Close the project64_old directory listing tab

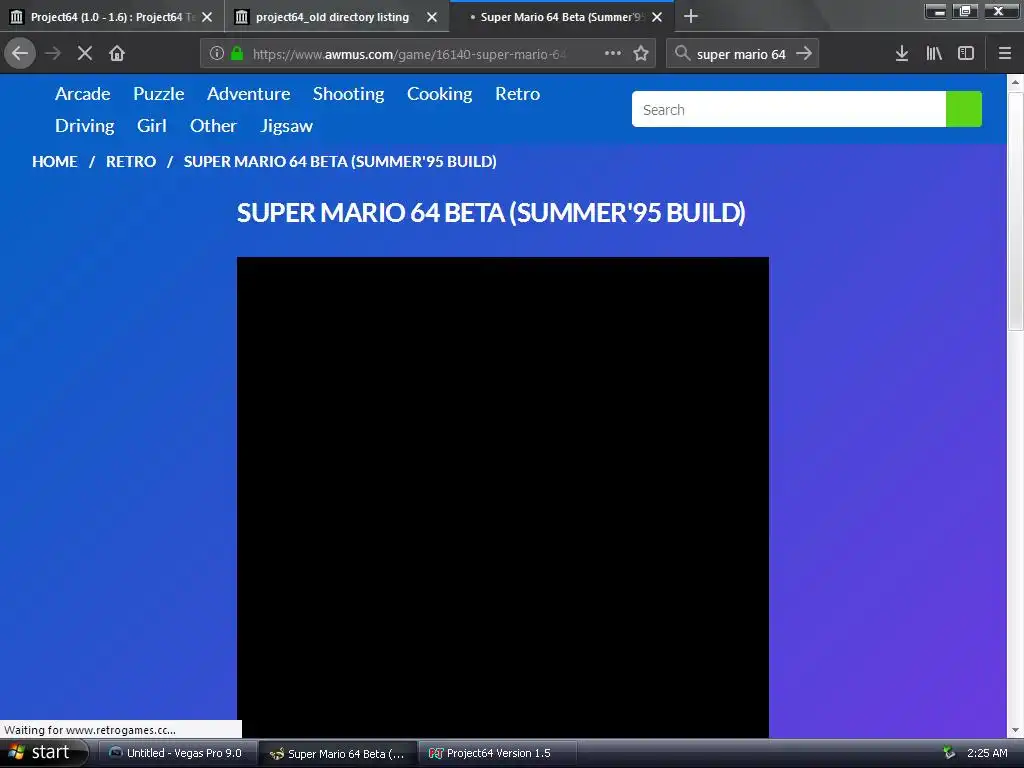tap(432, 17)
